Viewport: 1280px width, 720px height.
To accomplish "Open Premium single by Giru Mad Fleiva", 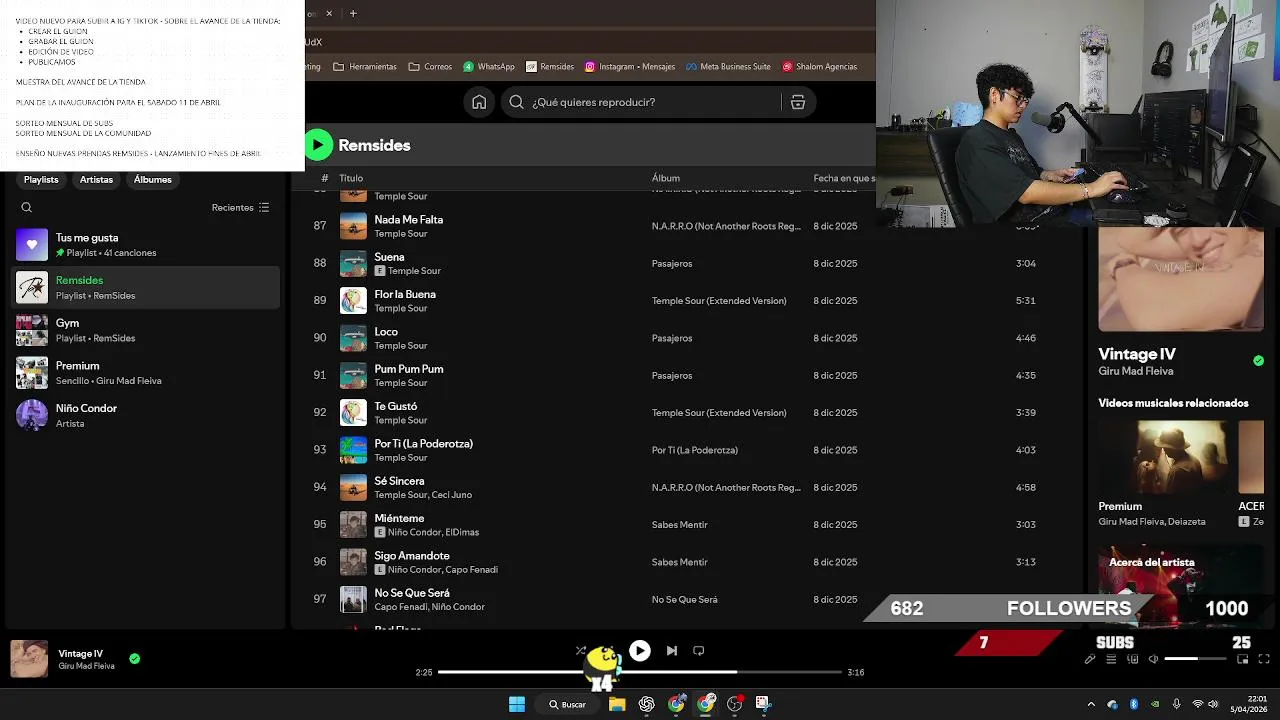I will (146, 373).
